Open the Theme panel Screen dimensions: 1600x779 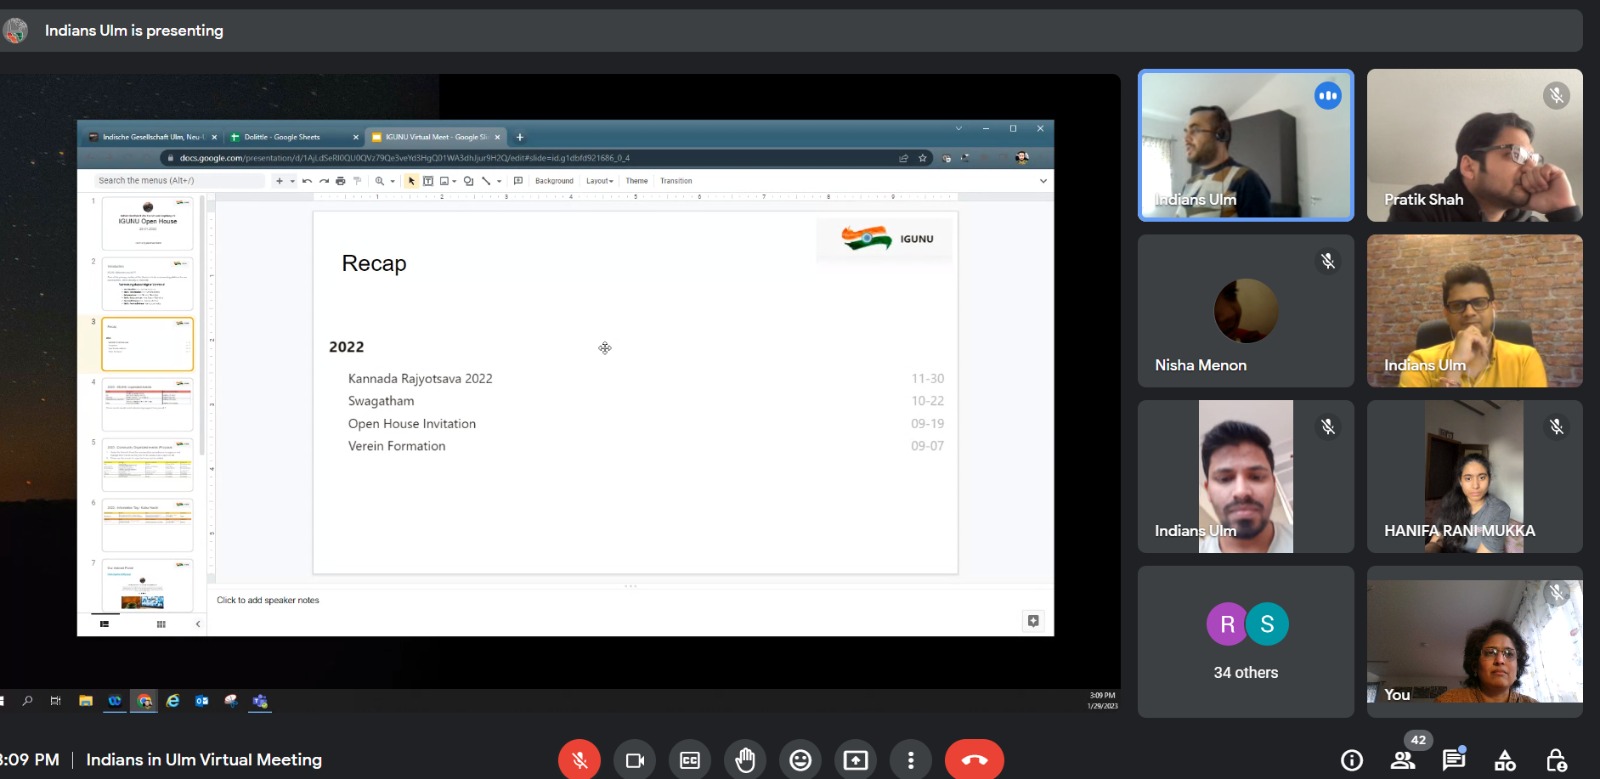(637, 181)
